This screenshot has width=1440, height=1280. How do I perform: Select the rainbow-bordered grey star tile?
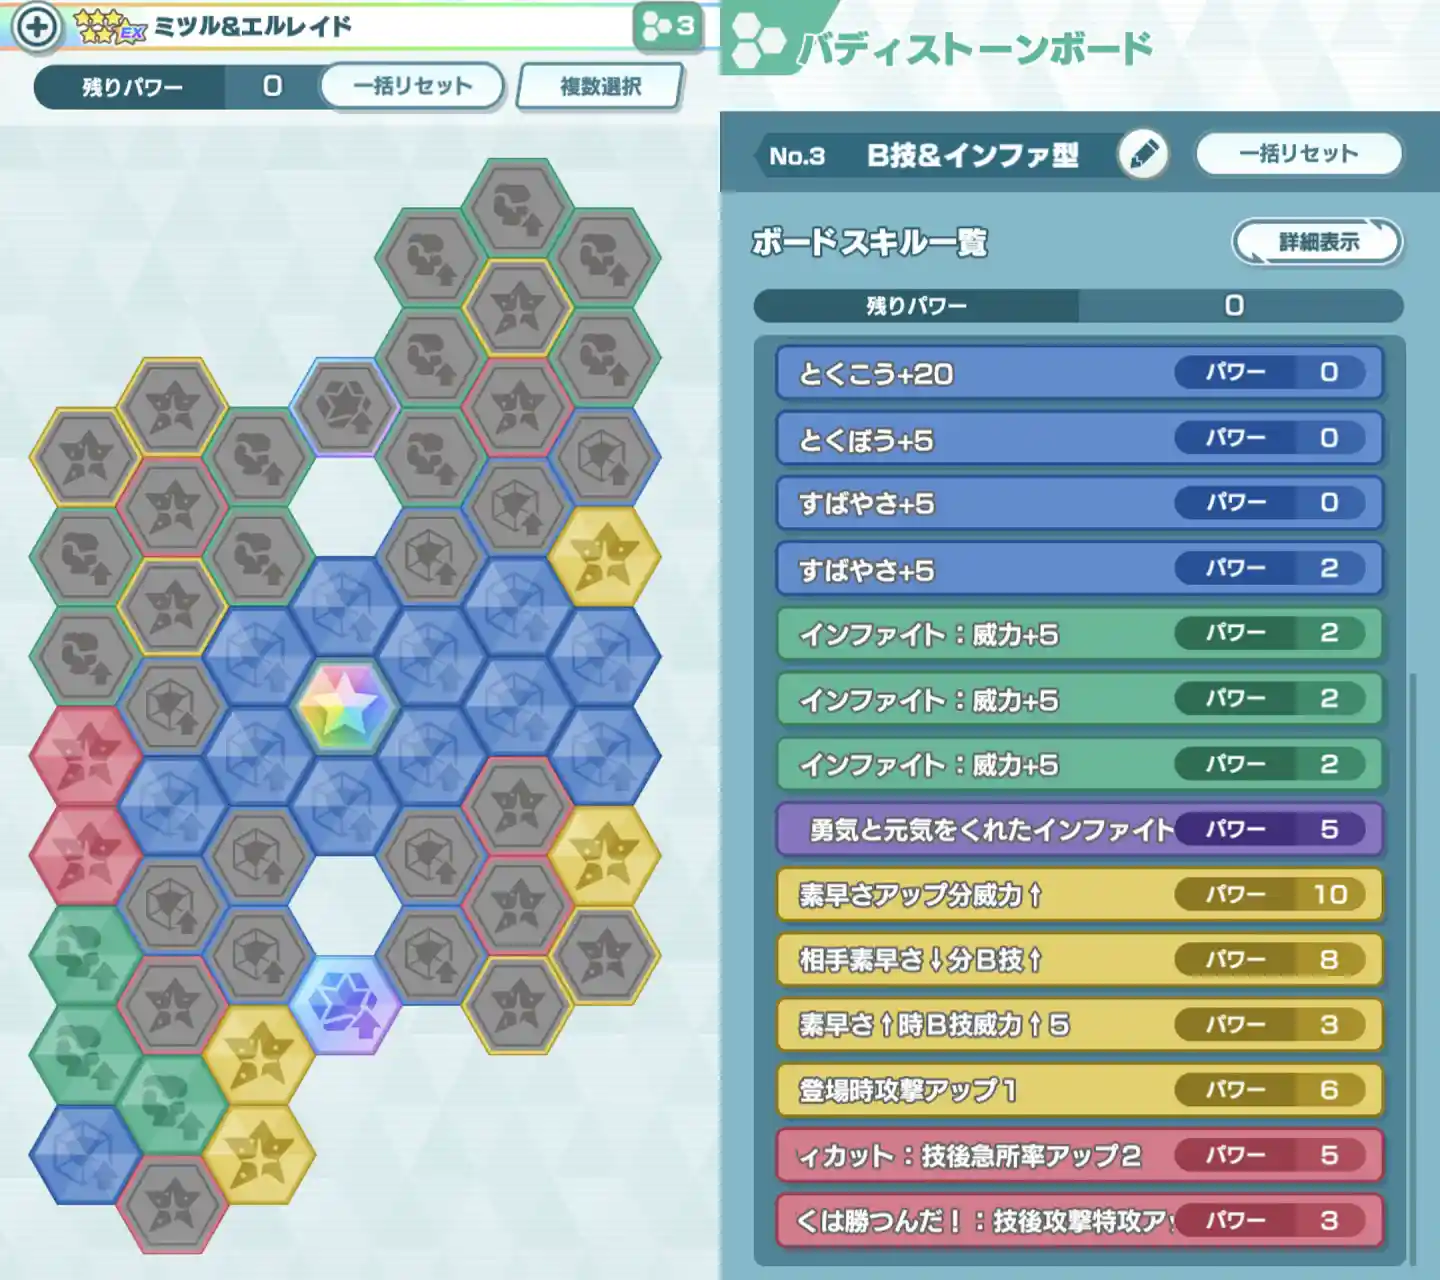(345, 407)
